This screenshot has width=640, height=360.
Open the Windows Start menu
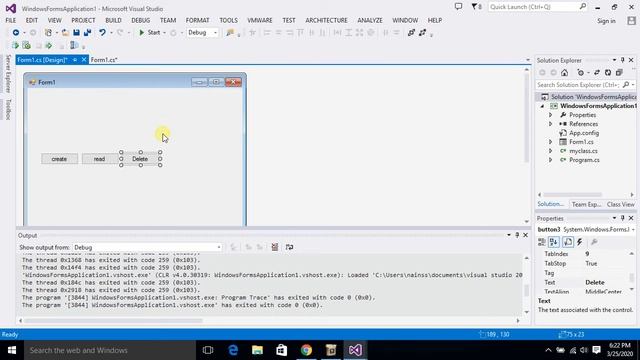click(12, 350)
